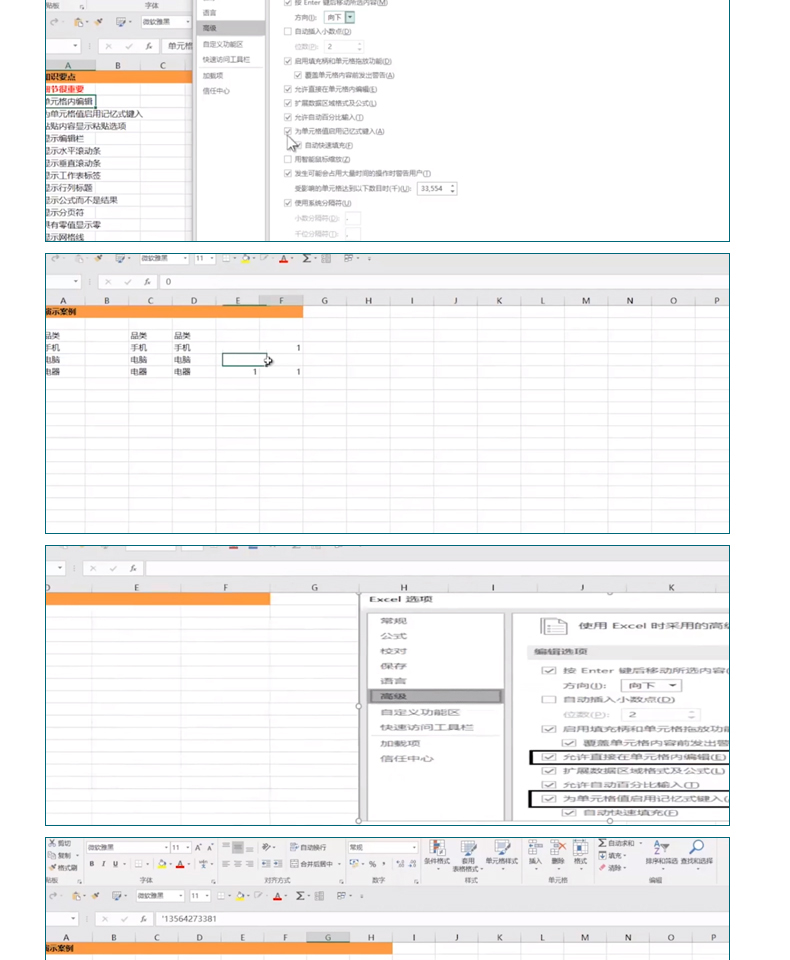Open Cell Styles (单元格样式) in the bottom ribbon
Viewport: 790px width, 960px height.
502,855
